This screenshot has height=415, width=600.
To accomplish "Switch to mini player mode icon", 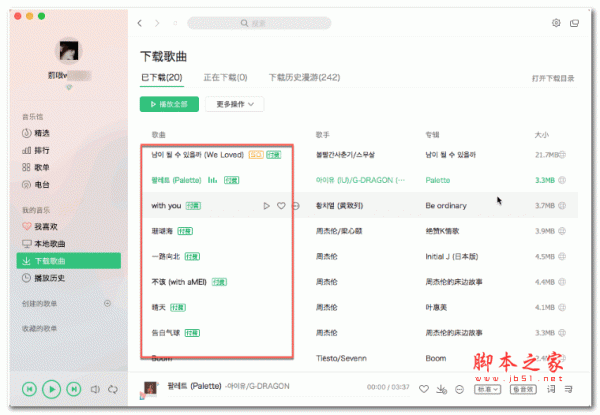I will 574,23.
